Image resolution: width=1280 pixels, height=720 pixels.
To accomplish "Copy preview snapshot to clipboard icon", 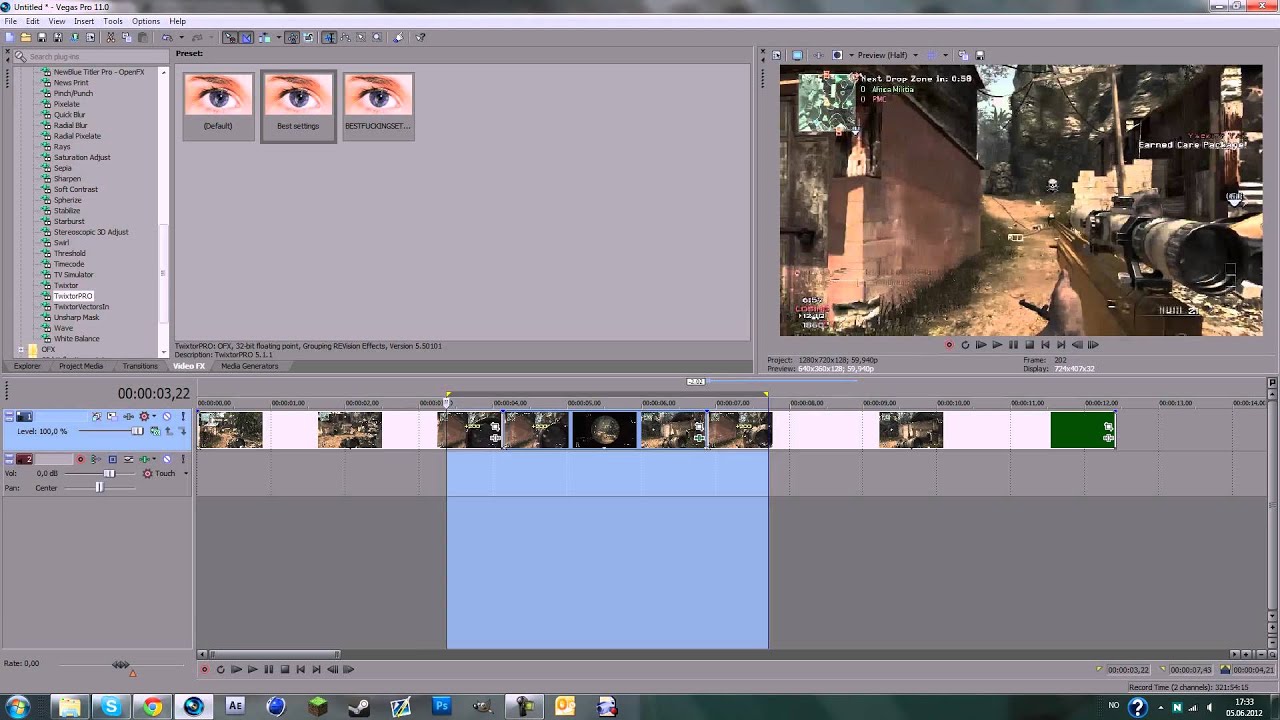I will [963, 55].
